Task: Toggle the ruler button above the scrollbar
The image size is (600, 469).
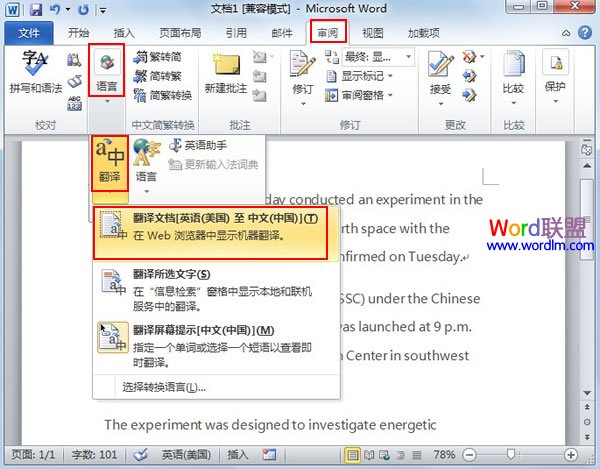Action: (586, 149)
